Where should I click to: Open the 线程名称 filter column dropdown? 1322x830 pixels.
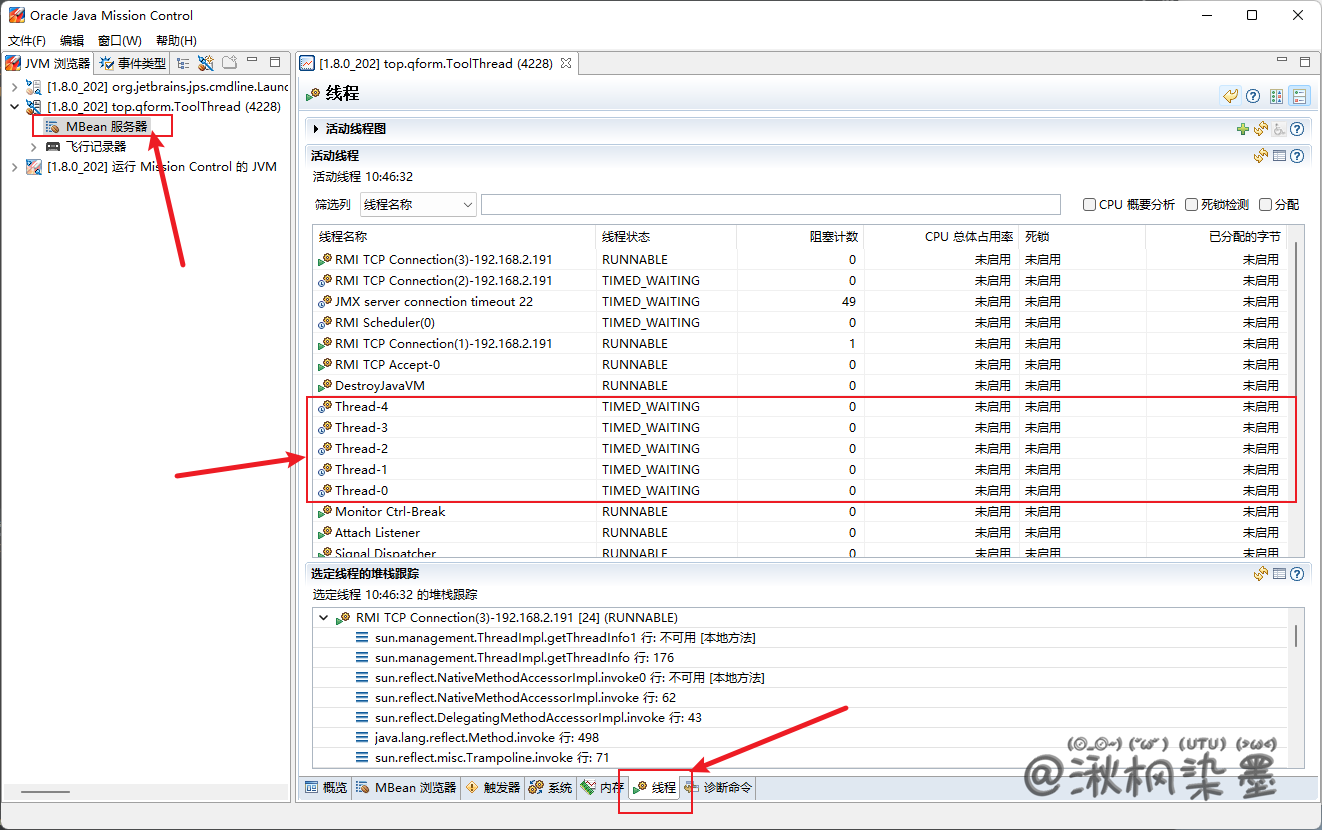418,205
